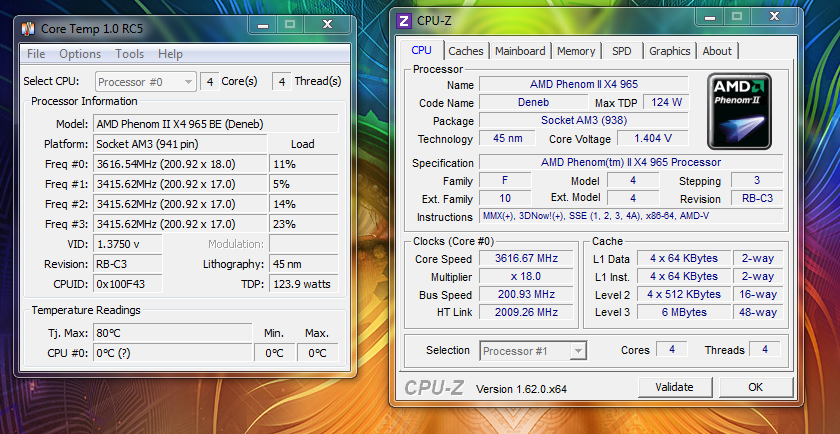840x434 pixels.
Task: Click the Level 2 cache value 4 x 512 KBytes
Action: click(684, 295)
